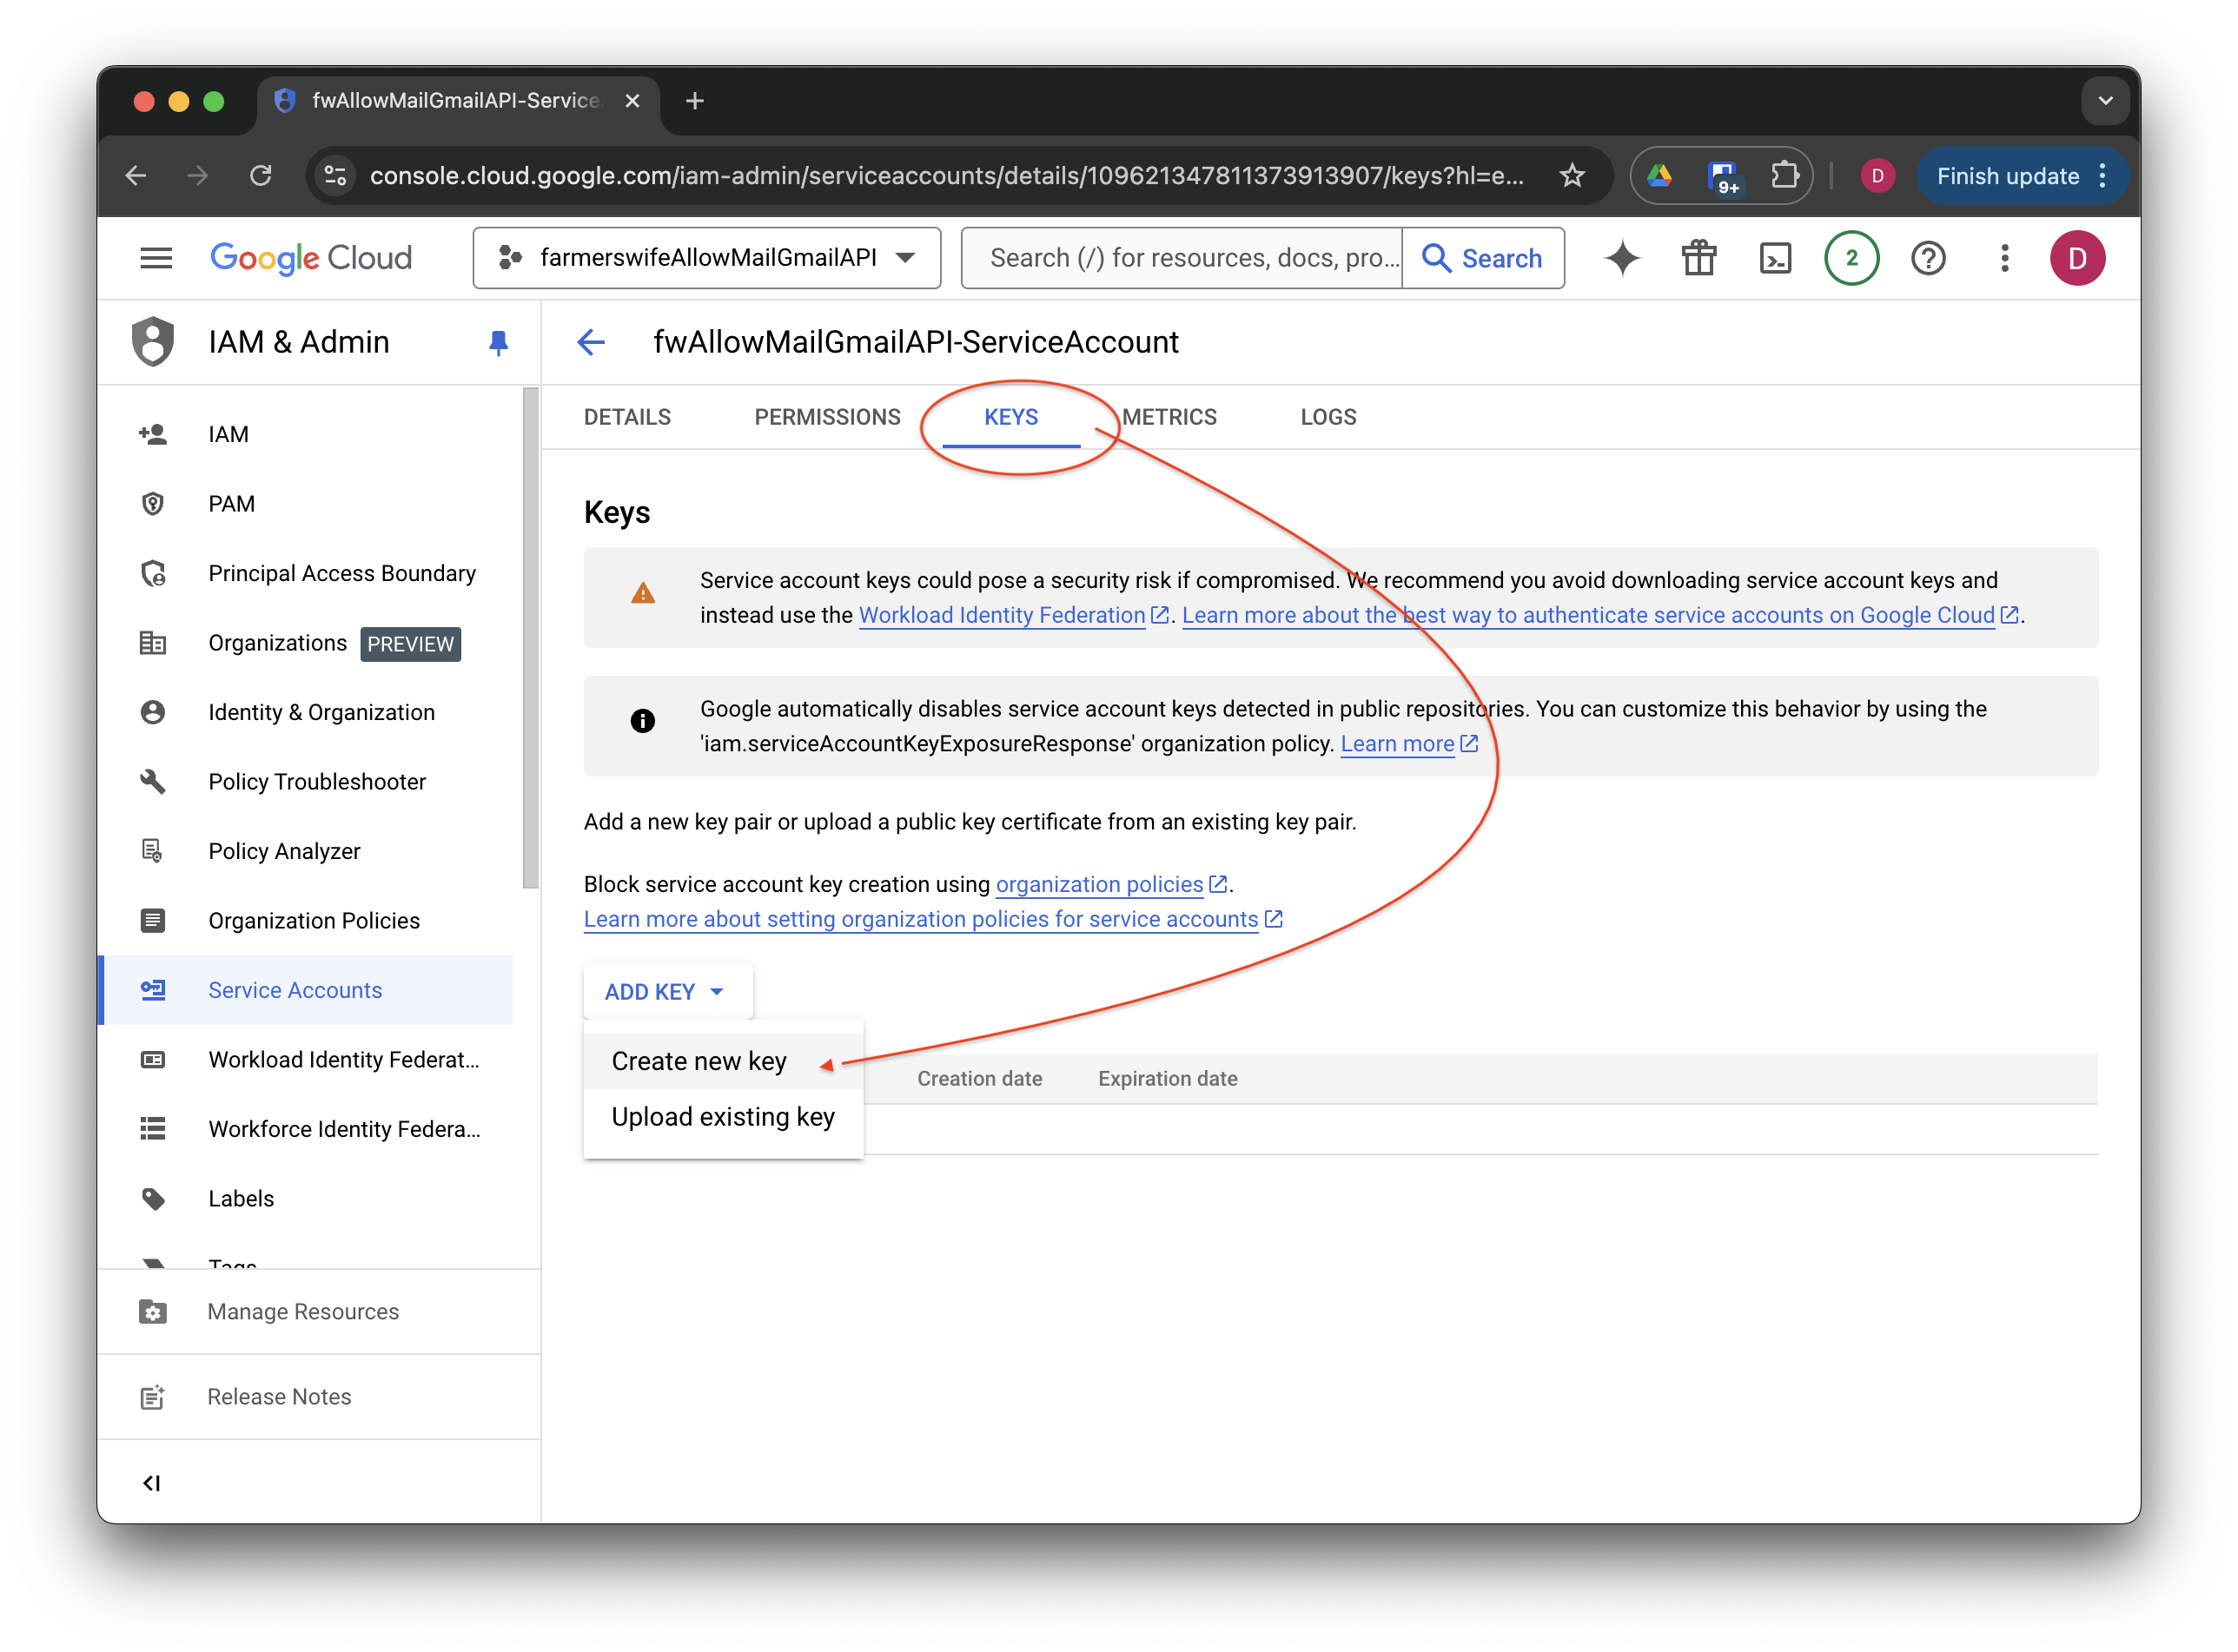The image size is (2238, 1652).
Task: Select Create new key menu option
Action: coord(699,1061)
